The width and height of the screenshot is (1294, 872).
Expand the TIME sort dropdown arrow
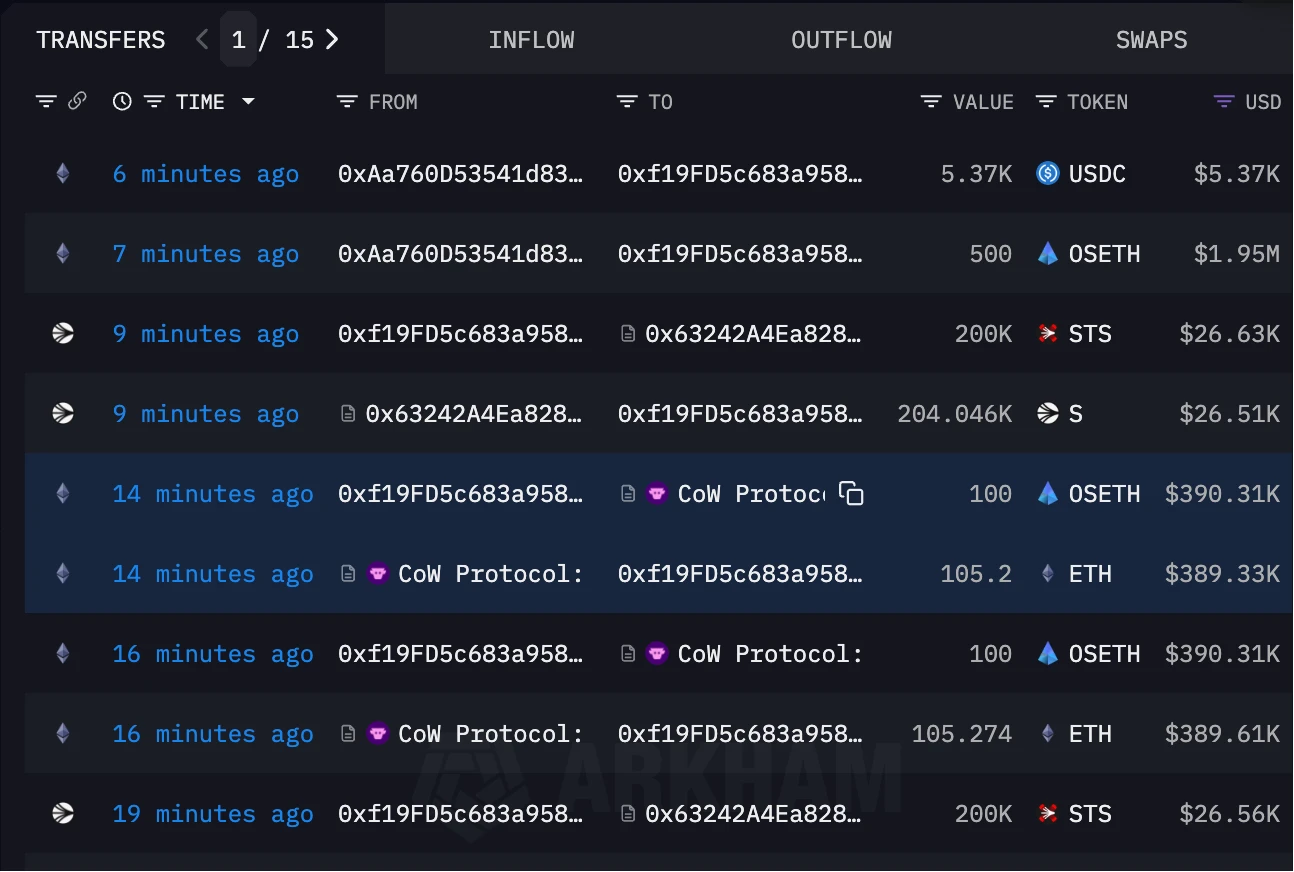click(x=248, y=102)
